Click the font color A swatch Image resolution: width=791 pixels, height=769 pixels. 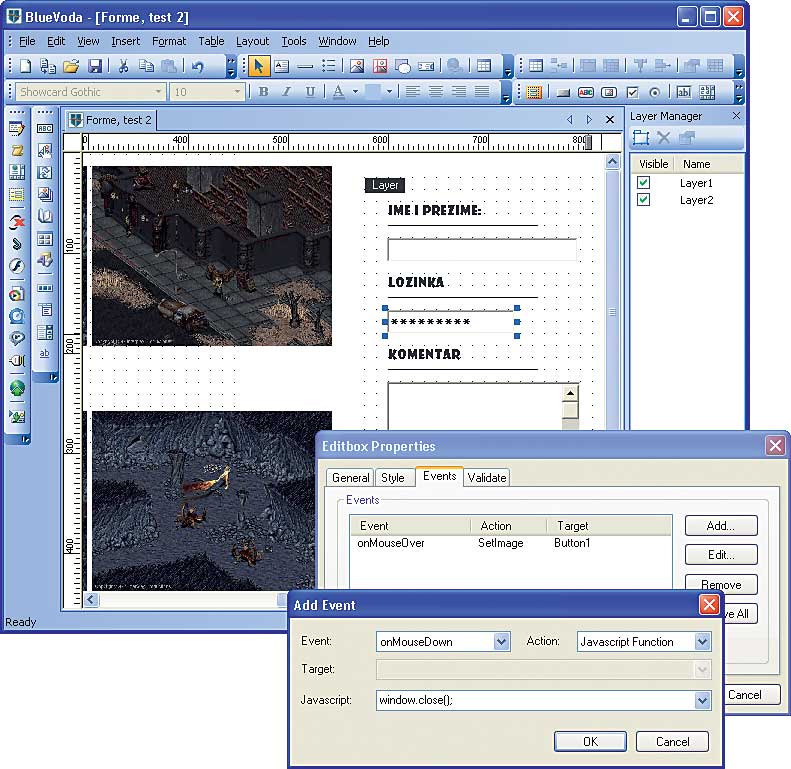(338, 91)
